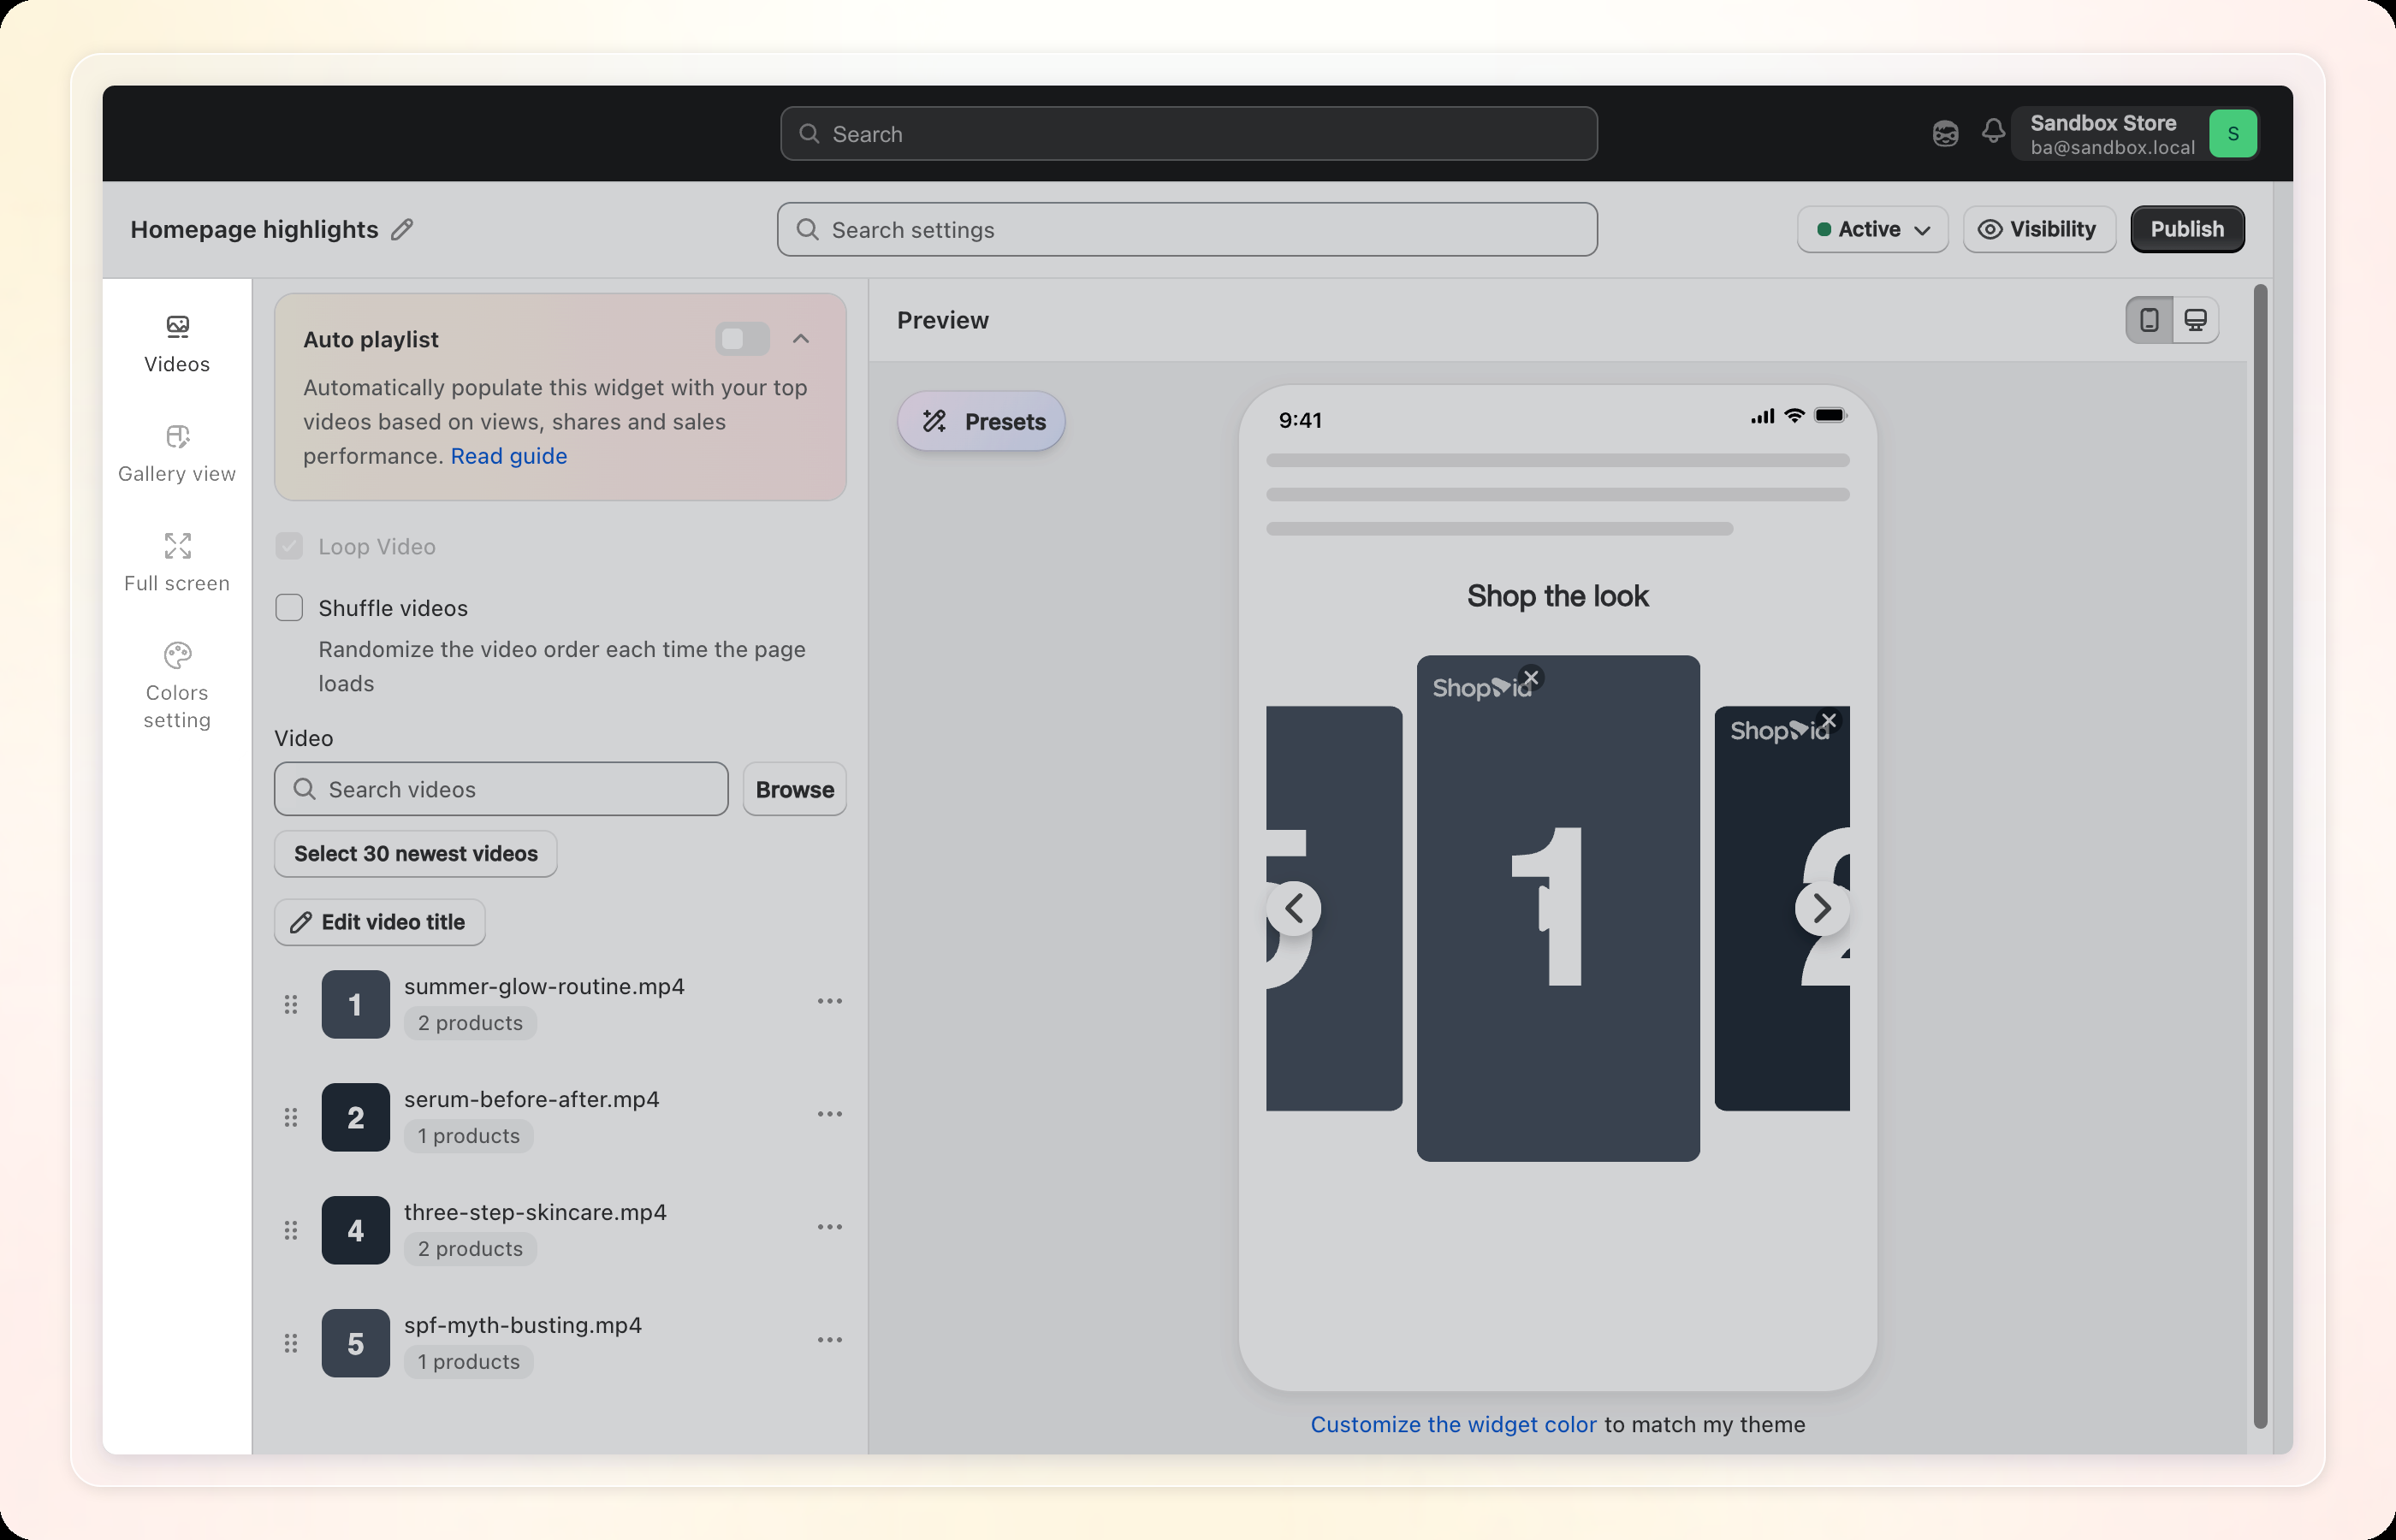Click the serum-before-after.mp4 file name
The width and height of the screenshot is (2396, 1540).
(532, 1099)
